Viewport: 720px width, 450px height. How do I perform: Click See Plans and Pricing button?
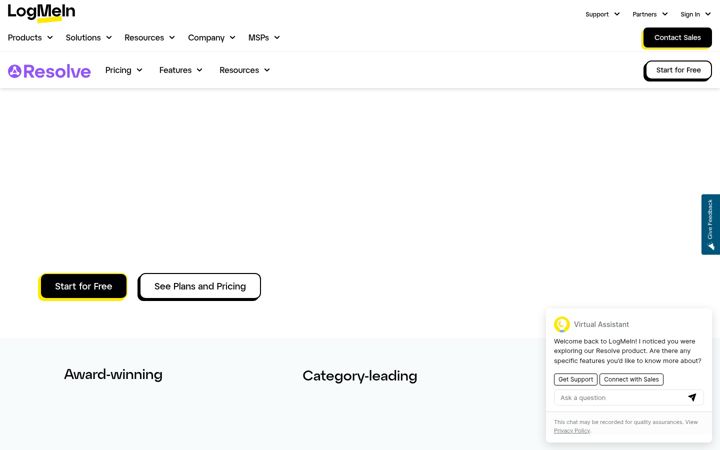coord(200,287)
